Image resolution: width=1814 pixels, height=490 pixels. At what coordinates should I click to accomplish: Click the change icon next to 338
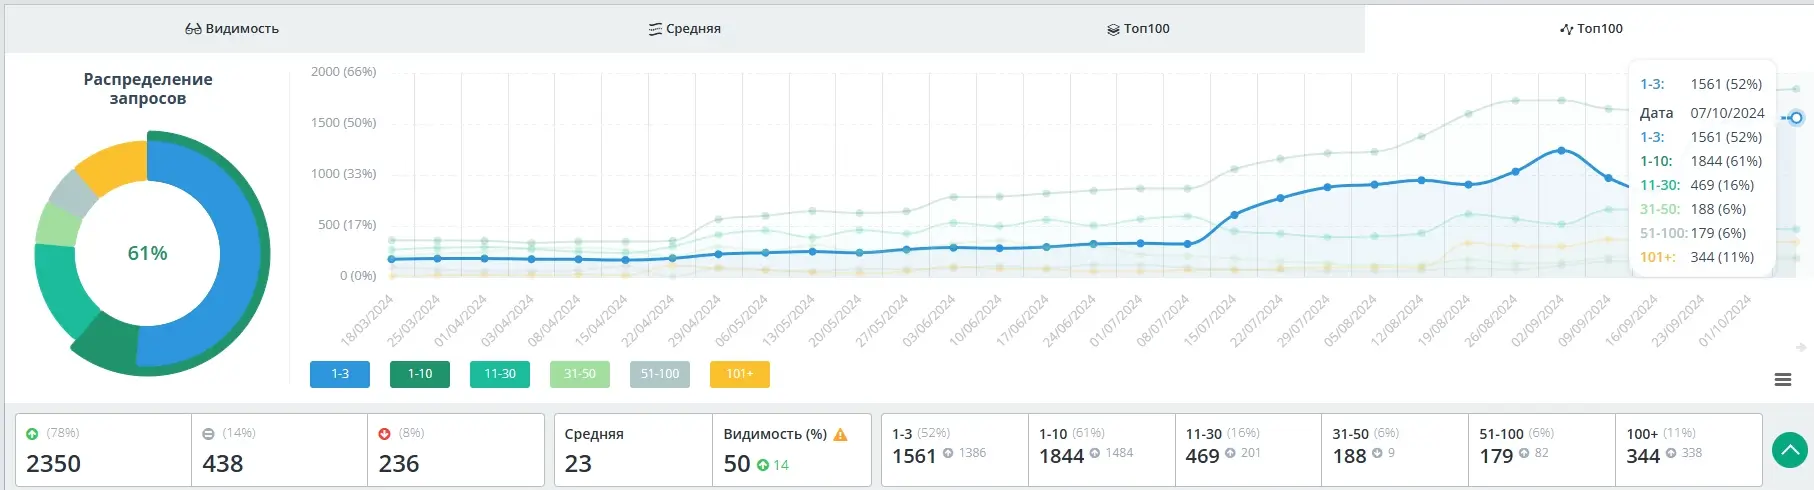[1671, 453]
